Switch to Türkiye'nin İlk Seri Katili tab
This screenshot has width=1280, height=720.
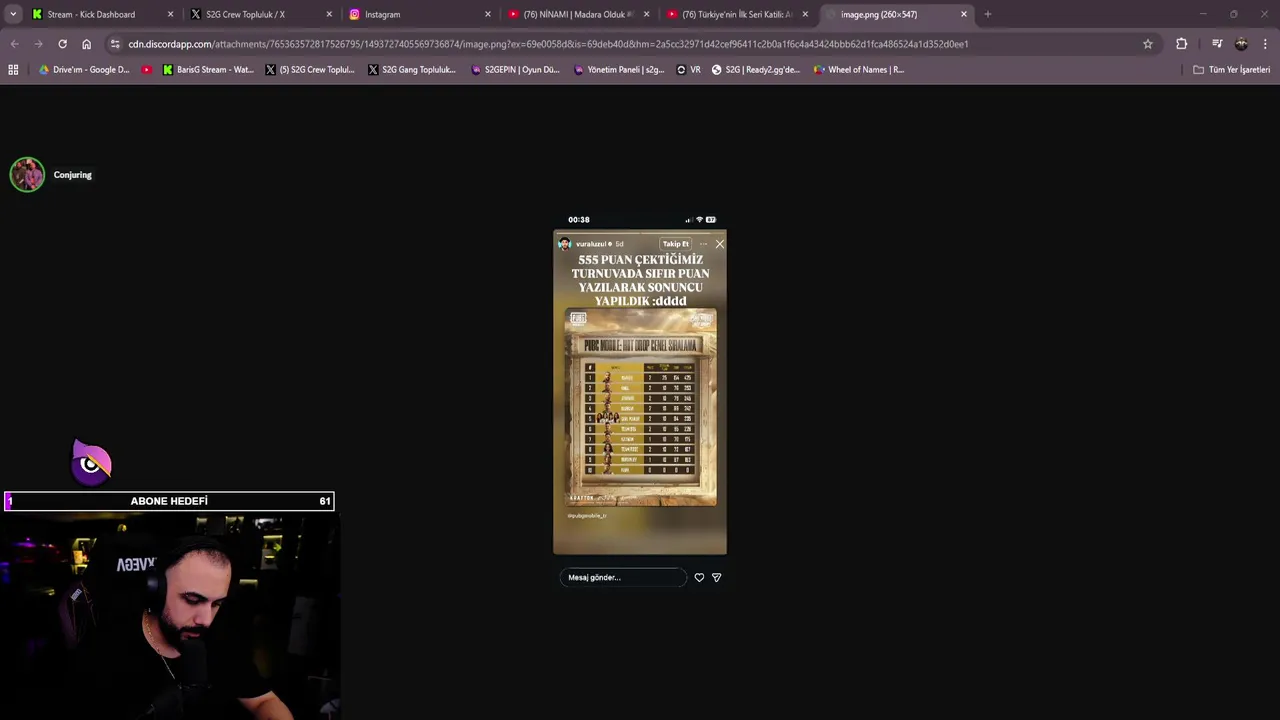[x=738, y=14]
